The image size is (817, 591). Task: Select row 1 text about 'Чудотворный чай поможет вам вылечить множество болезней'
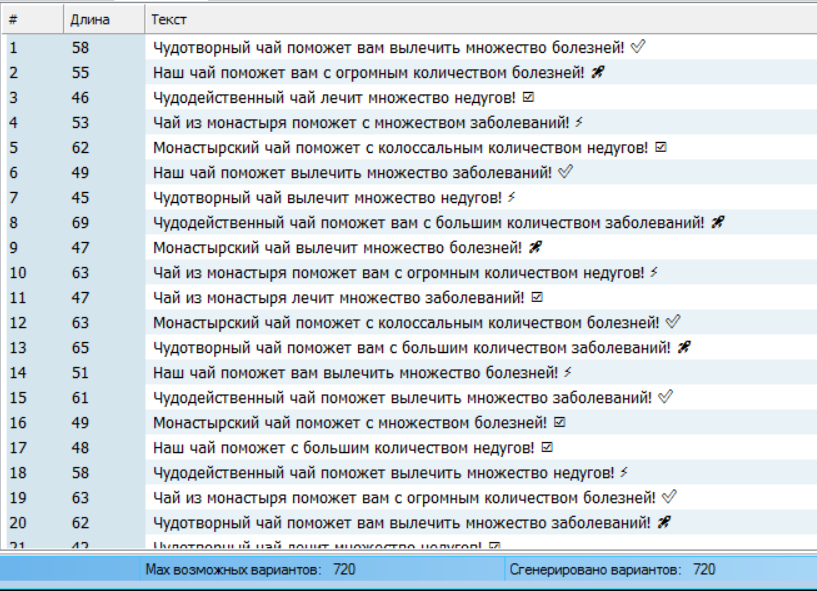(388, 48)
